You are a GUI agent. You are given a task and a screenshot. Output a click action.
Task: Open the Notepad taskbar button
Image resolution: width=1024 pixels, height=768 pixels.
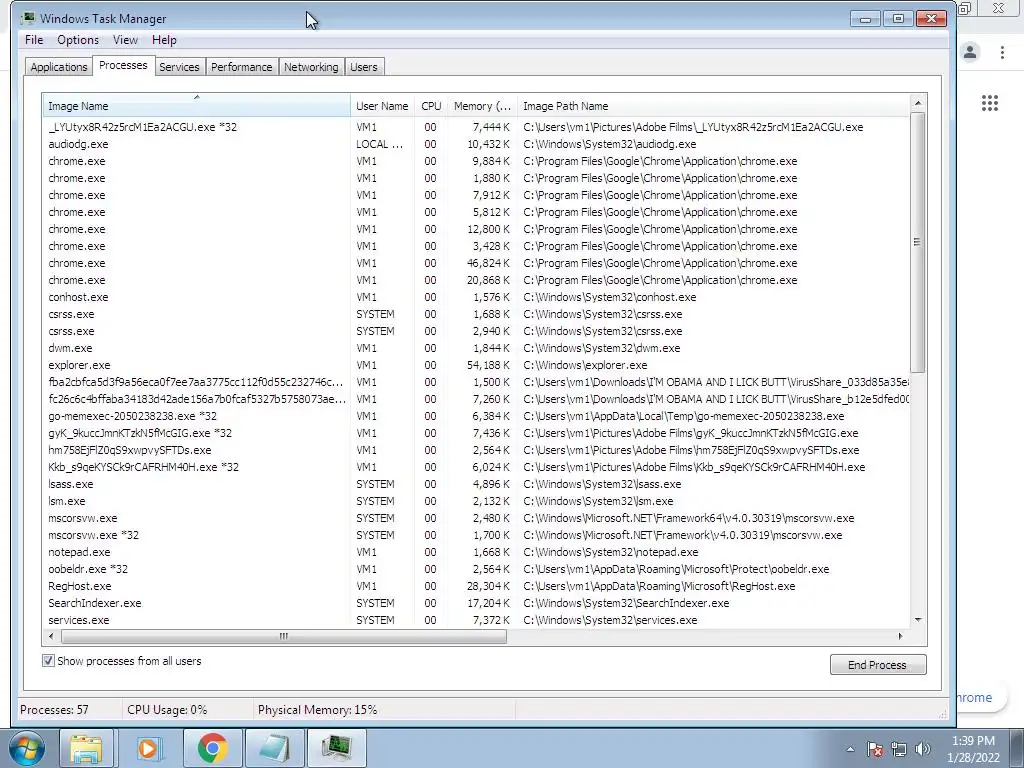(274, 748)
